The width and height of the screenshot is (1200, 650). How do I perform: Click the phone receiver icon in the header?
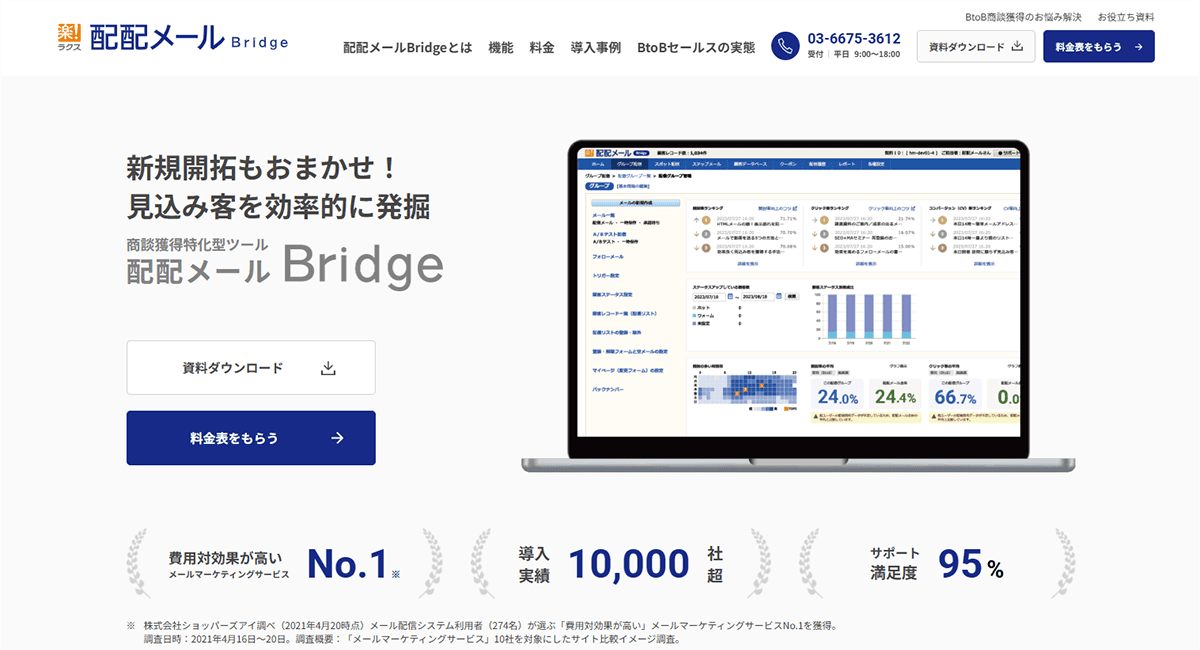(x=783, y=46)
